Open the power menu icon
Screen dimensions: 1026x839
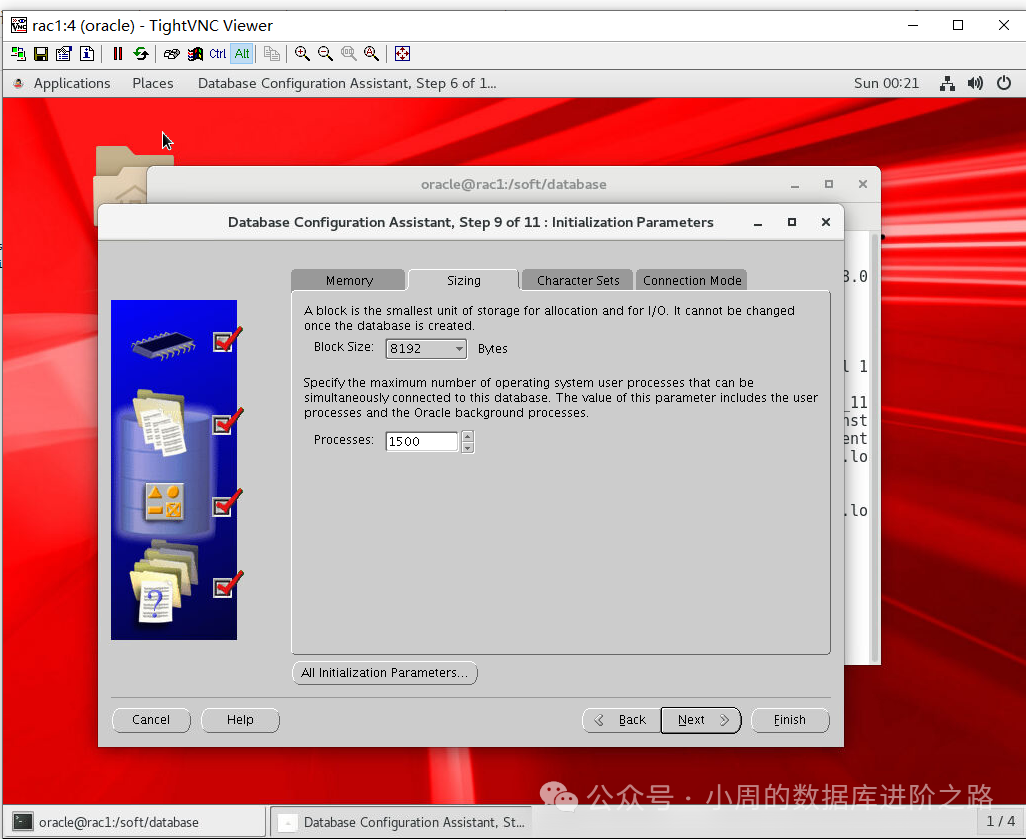pyautogui.click(x=1004, y=83)
